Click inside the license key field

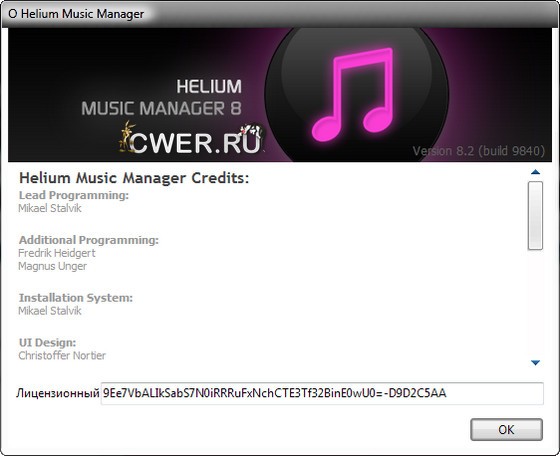322,394
